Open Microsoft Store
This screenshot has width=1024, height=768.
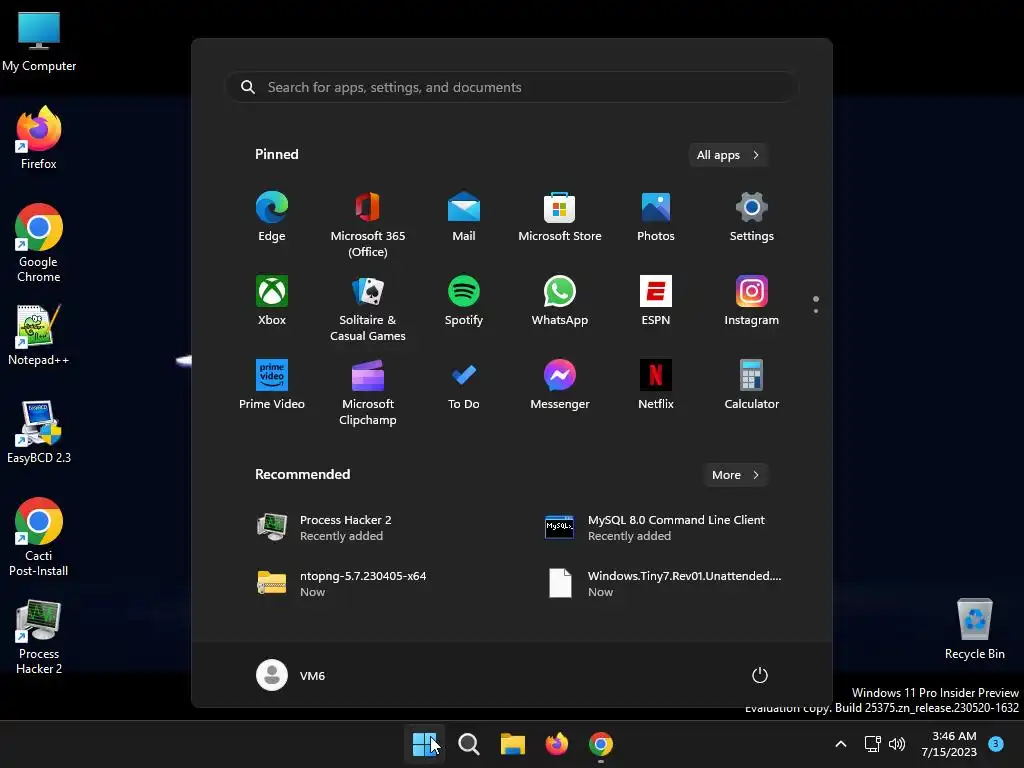pyautogui.click(x=560, y=217)
